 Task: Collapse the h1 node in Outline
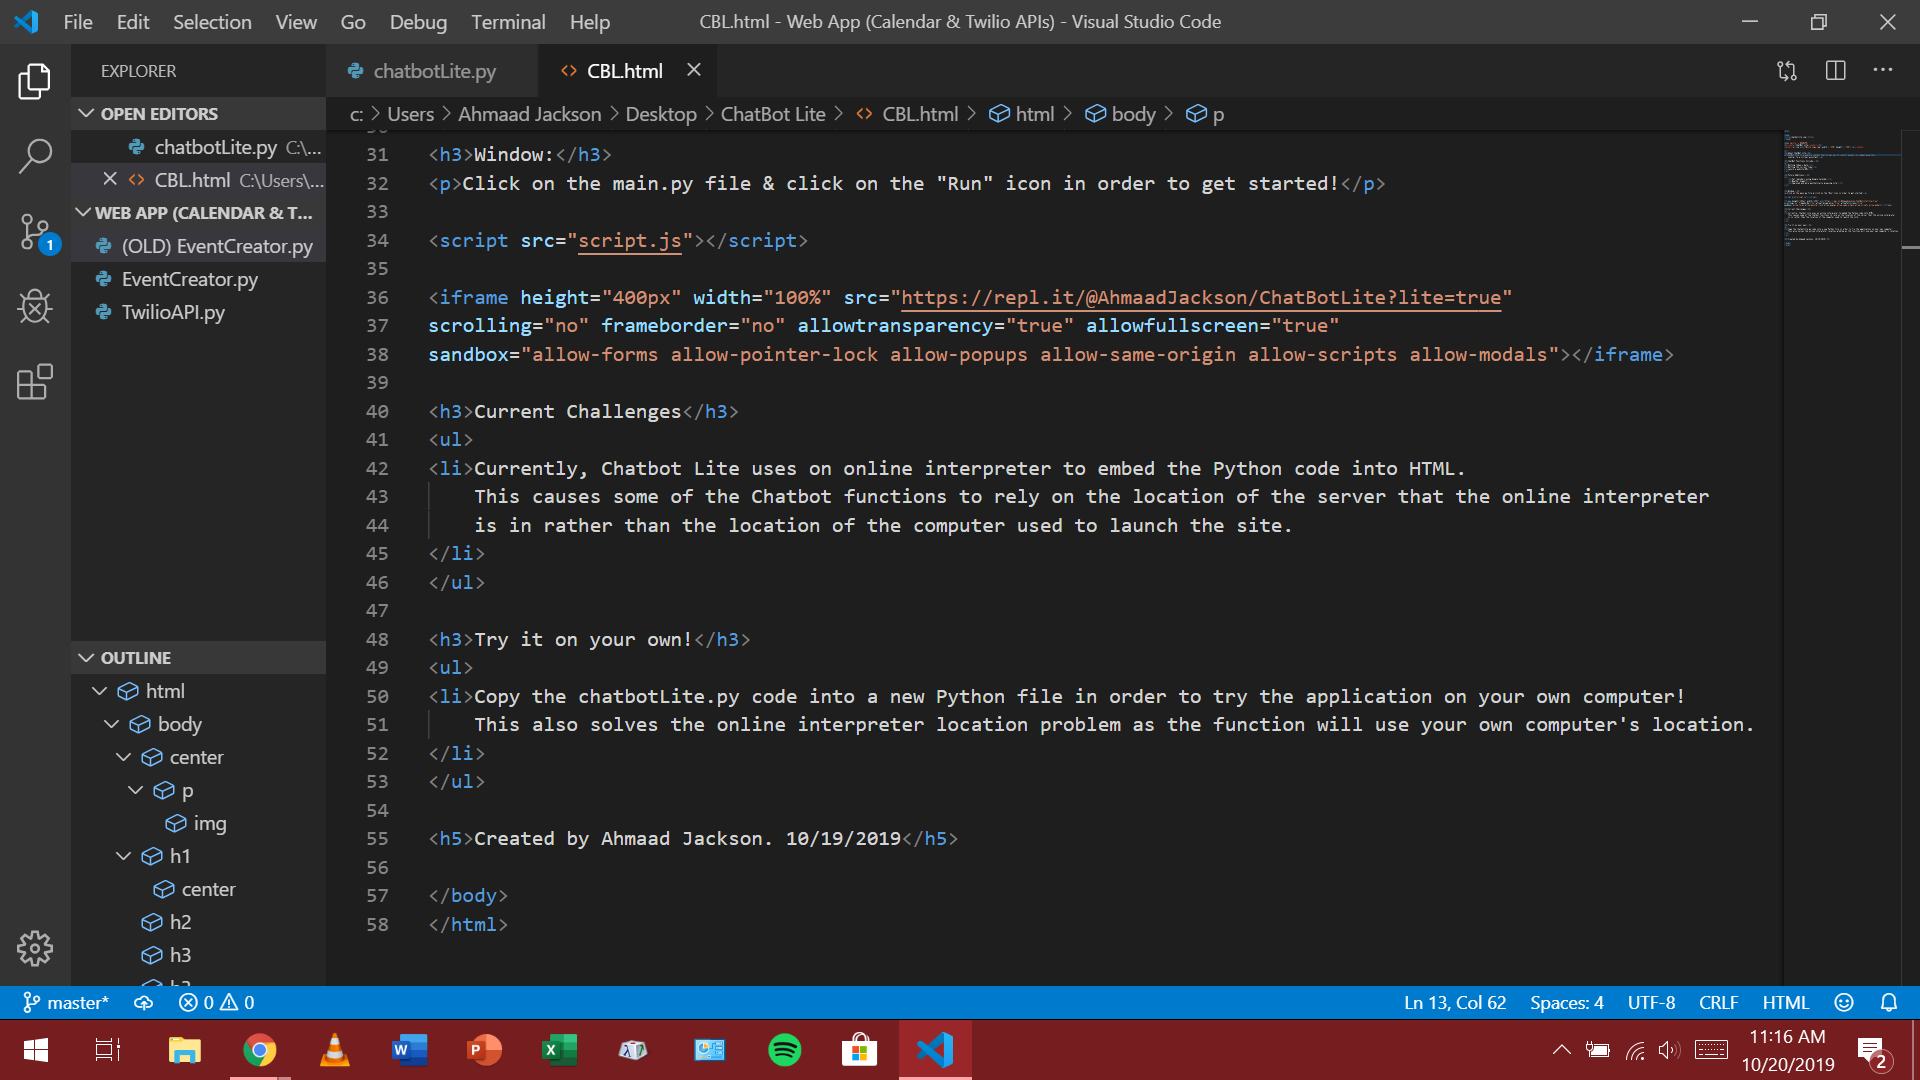pyautogui.click(x=123, y=856)
